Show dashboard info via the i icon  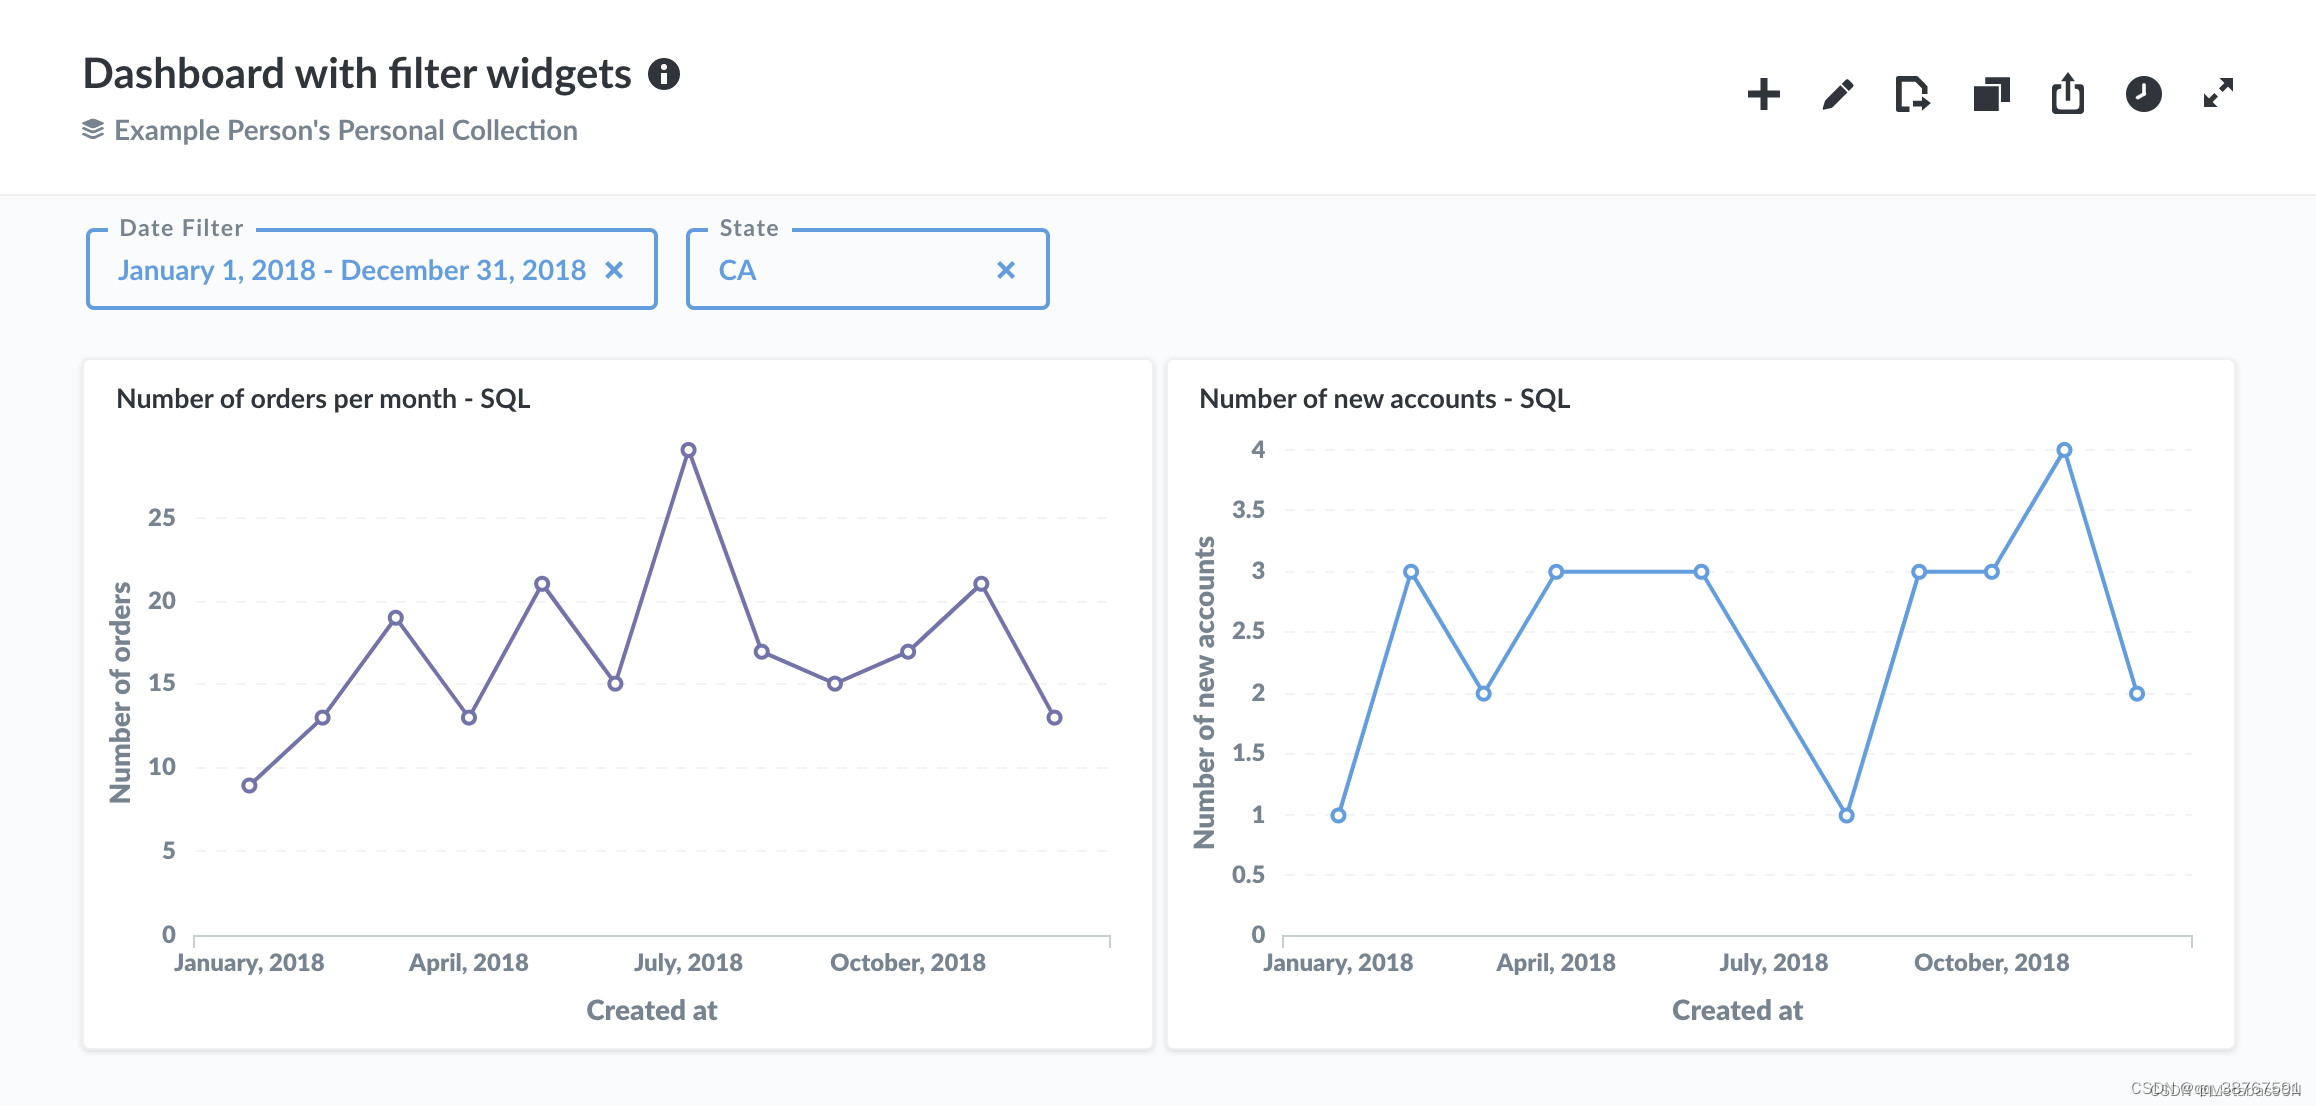tap(664, 74)
